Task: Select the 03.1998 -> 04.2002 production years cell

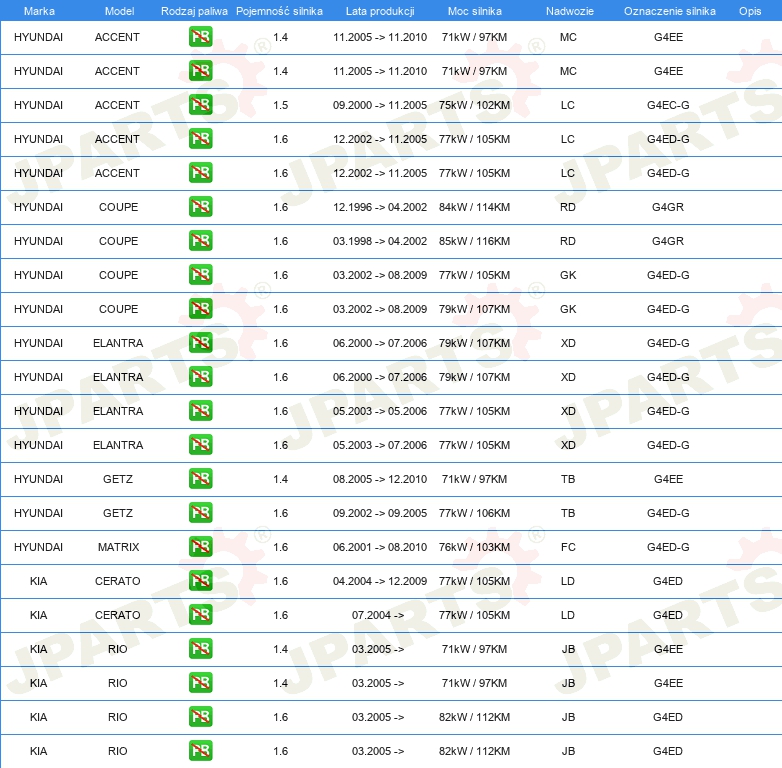Action: (x=380, y=241)
